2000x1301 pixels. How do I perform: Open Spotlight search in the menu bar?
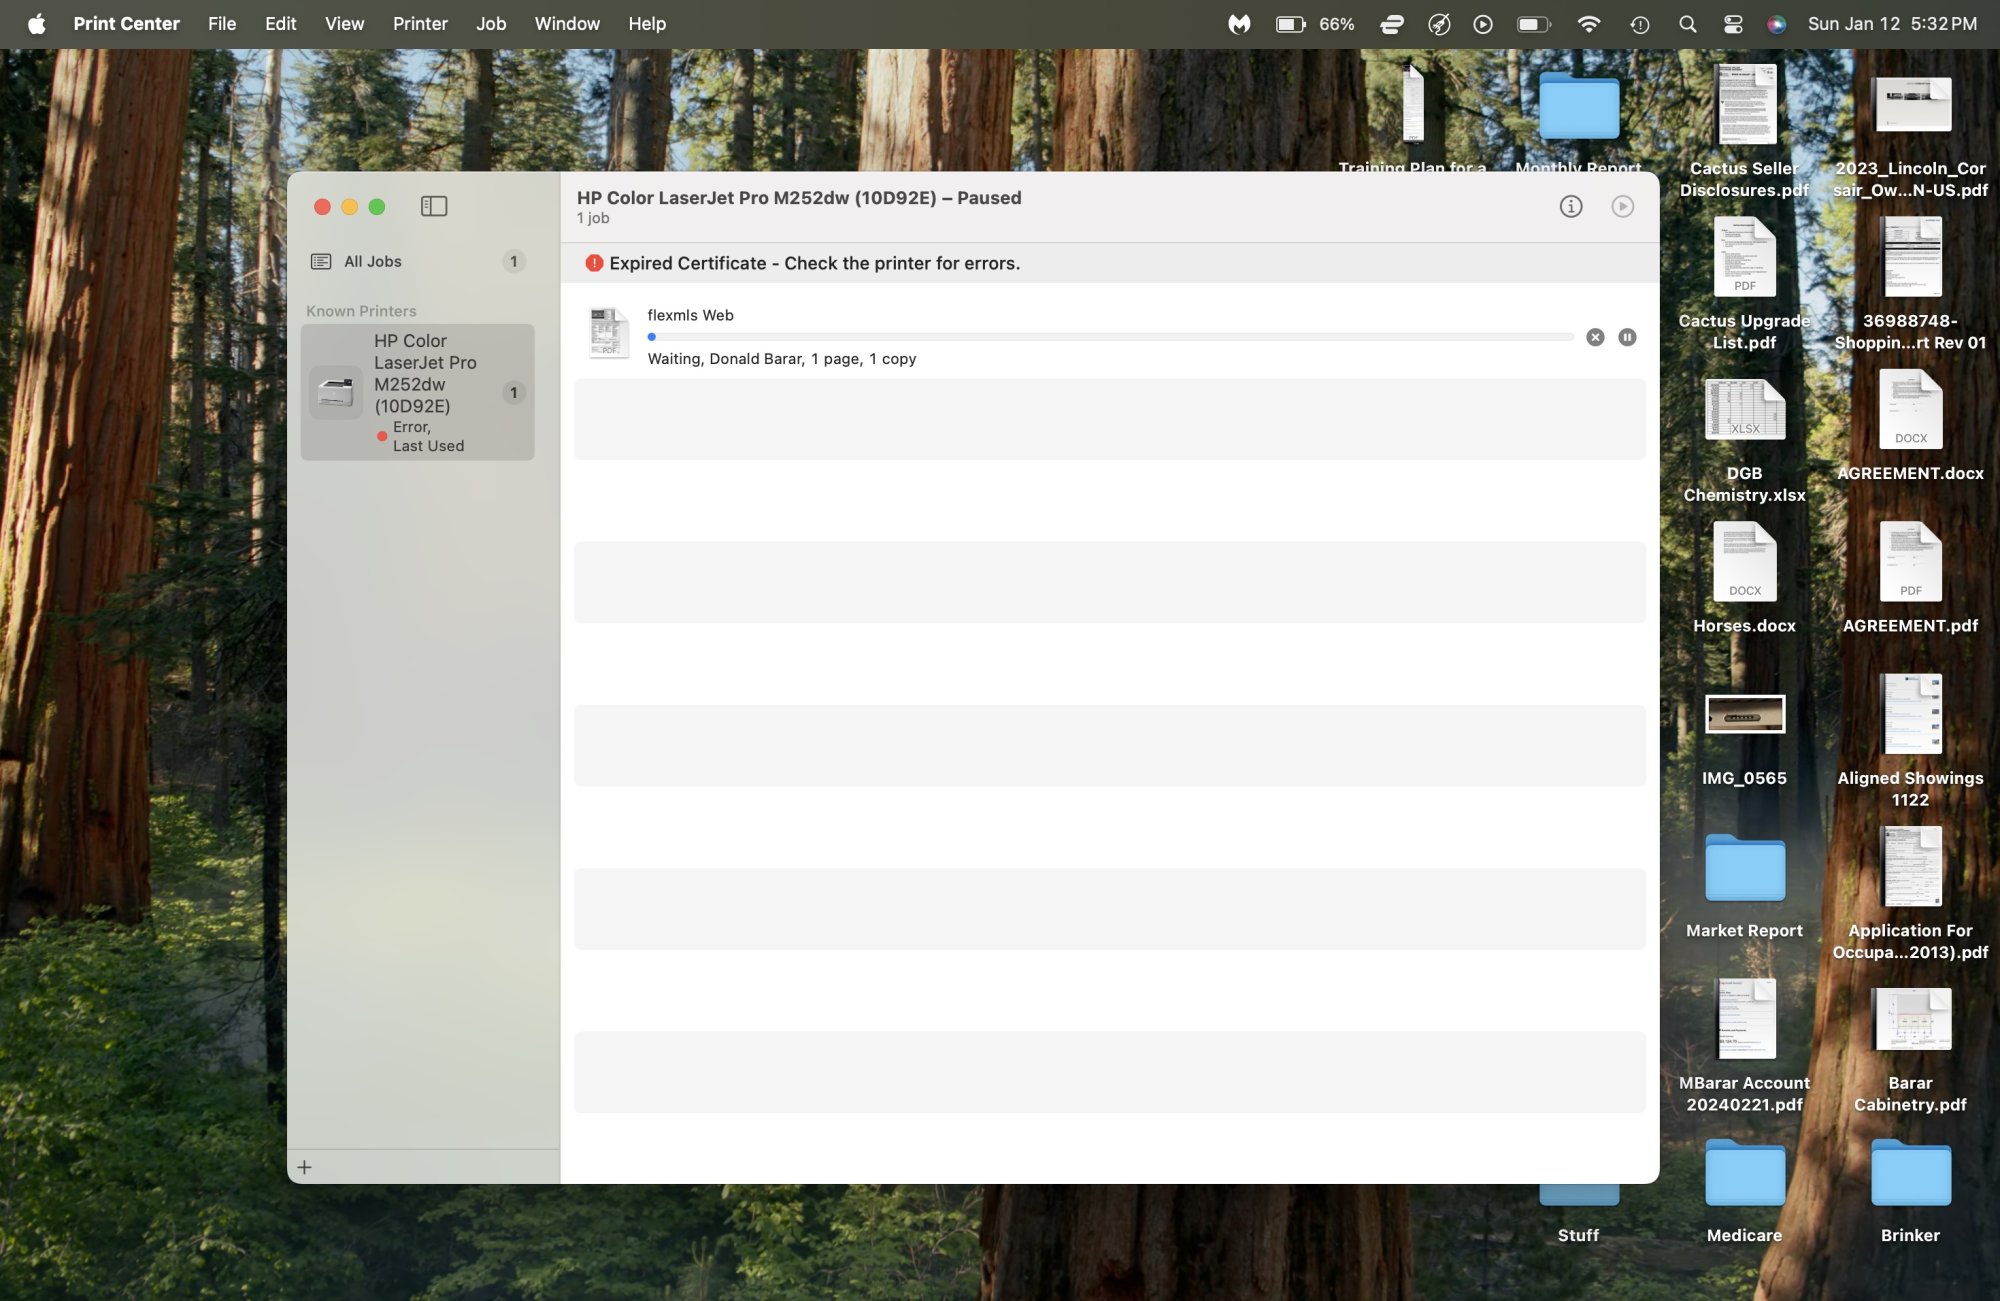(x=1687, y=24)
